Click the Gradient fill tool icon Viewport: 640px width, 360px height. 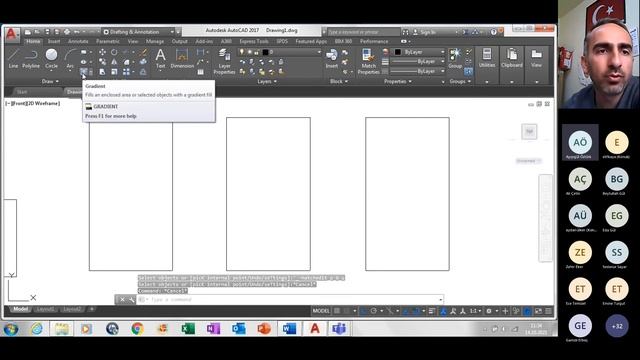point(83,72)
